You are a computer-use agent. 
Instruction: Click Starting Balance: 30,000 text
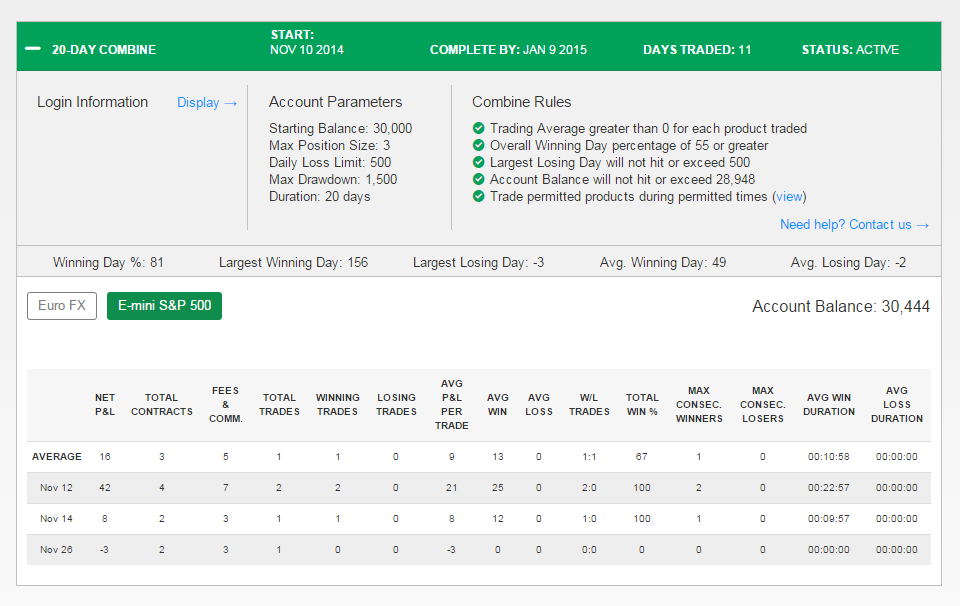(x=340, y=128)
